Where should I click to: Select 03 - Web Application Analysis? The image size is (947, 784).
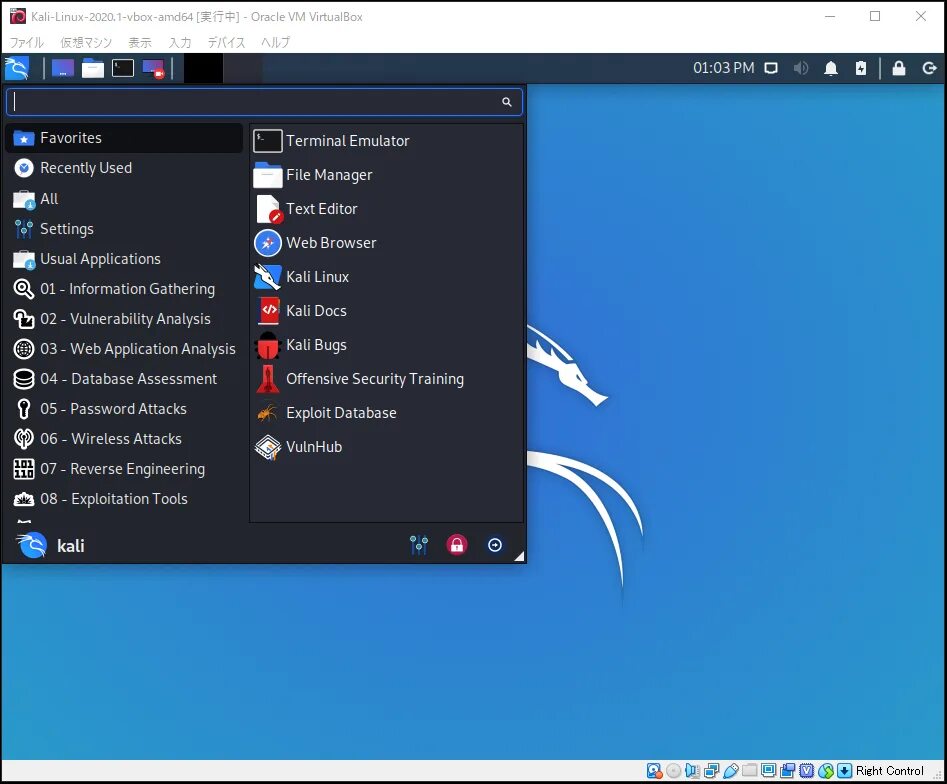pos(124,349)
